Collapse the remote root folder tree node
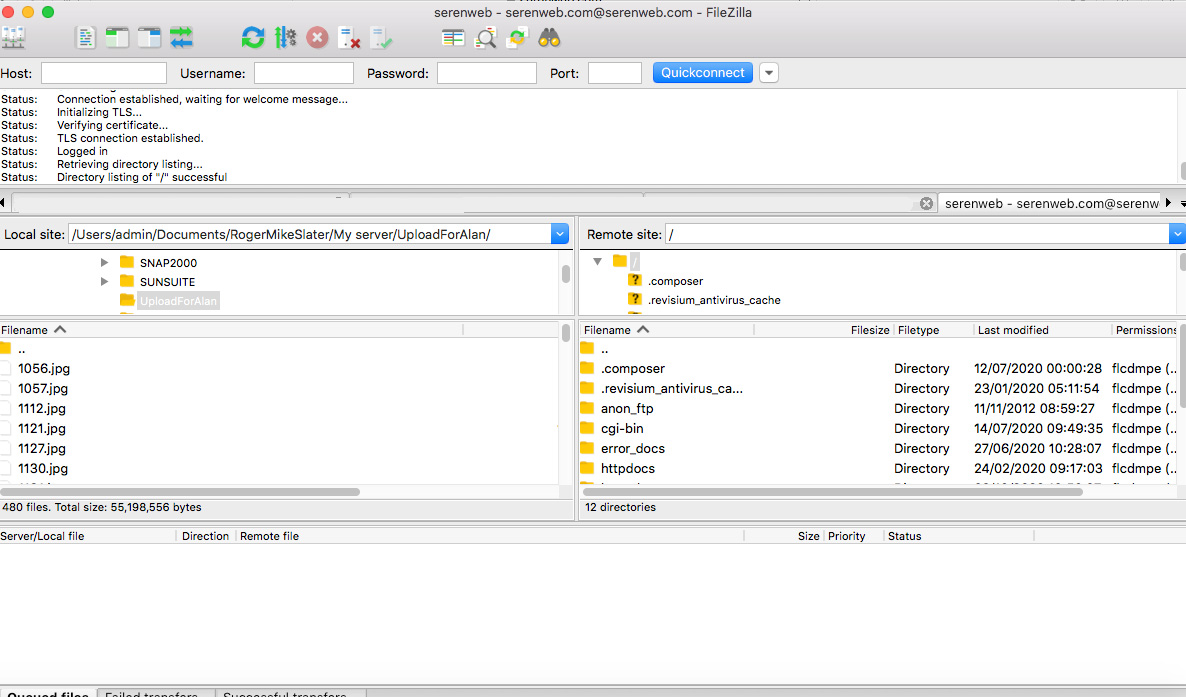Image resolution: width=1186 pixels, height=697 pixels. point(598,261)
